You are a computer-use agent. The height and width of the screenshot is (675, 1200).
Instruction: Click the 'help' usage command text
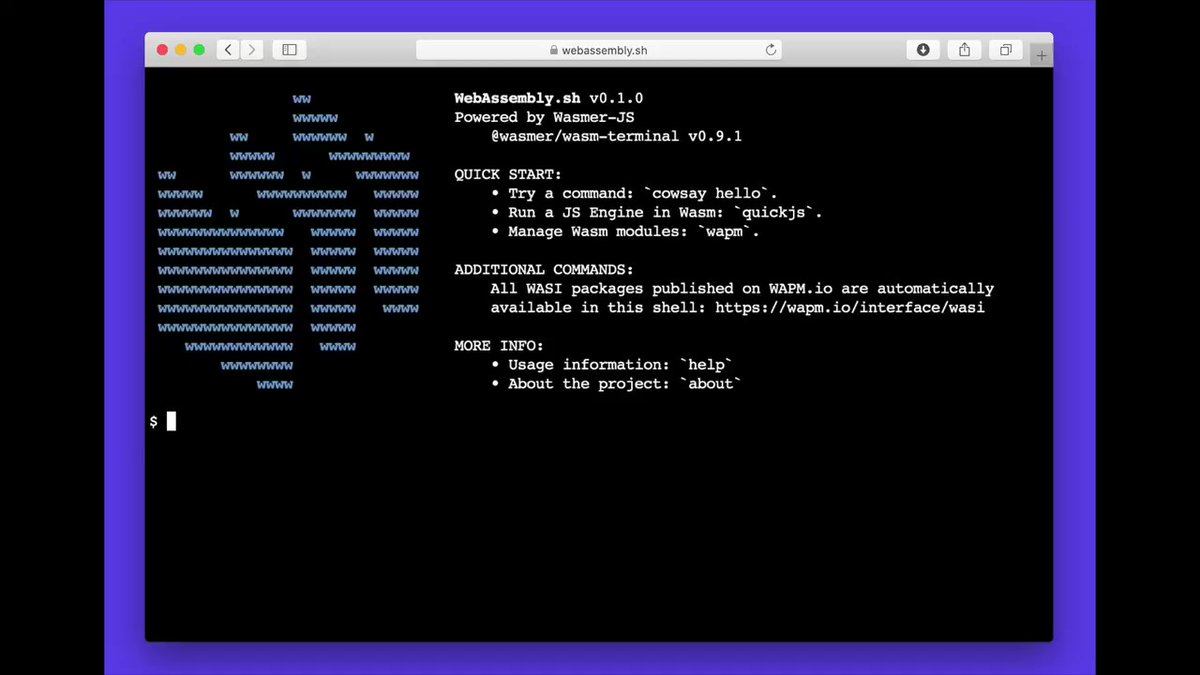coord(706,364)
